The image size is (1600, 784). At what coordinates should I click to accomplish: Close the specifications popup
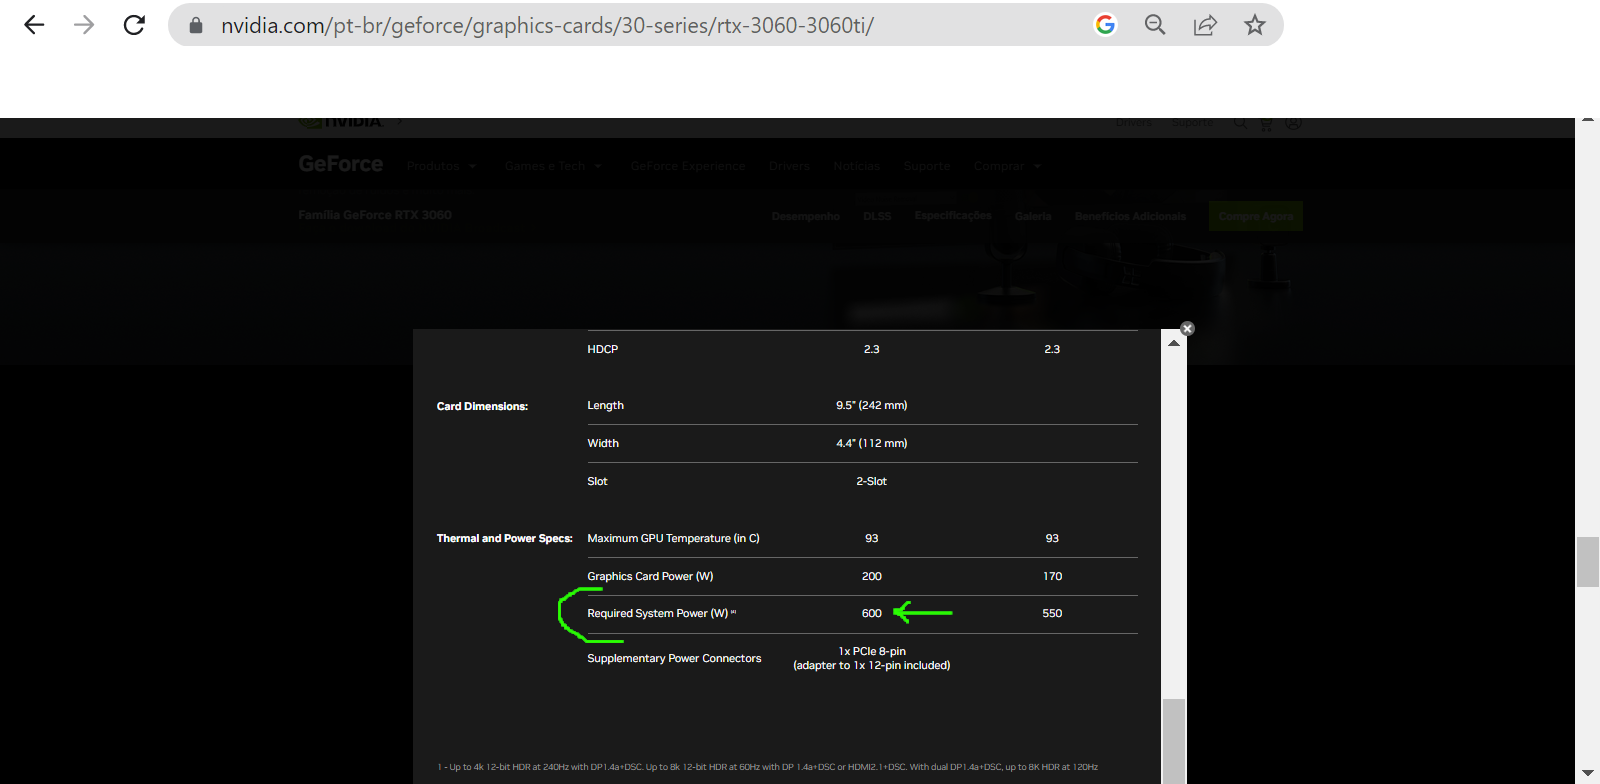[1187, 328]
